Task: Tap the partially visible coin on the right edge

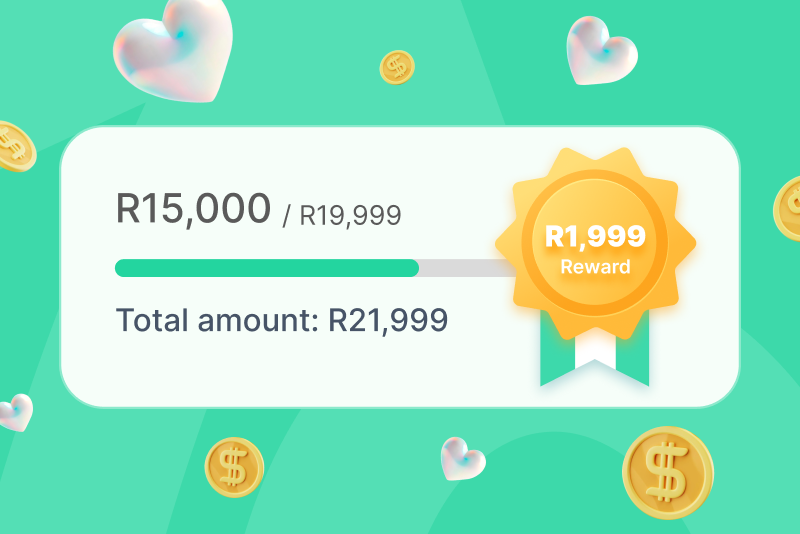Action: tap(789, 207)
